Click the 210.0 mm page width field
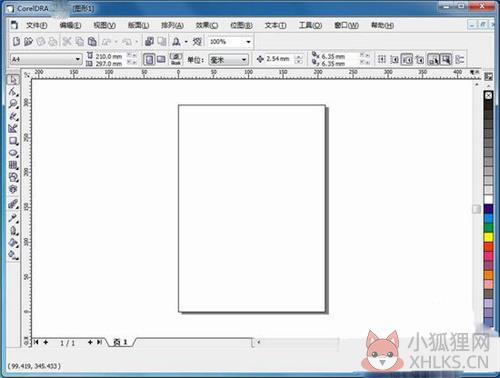Viewport: 500px width, 378px height. point(109,56)
